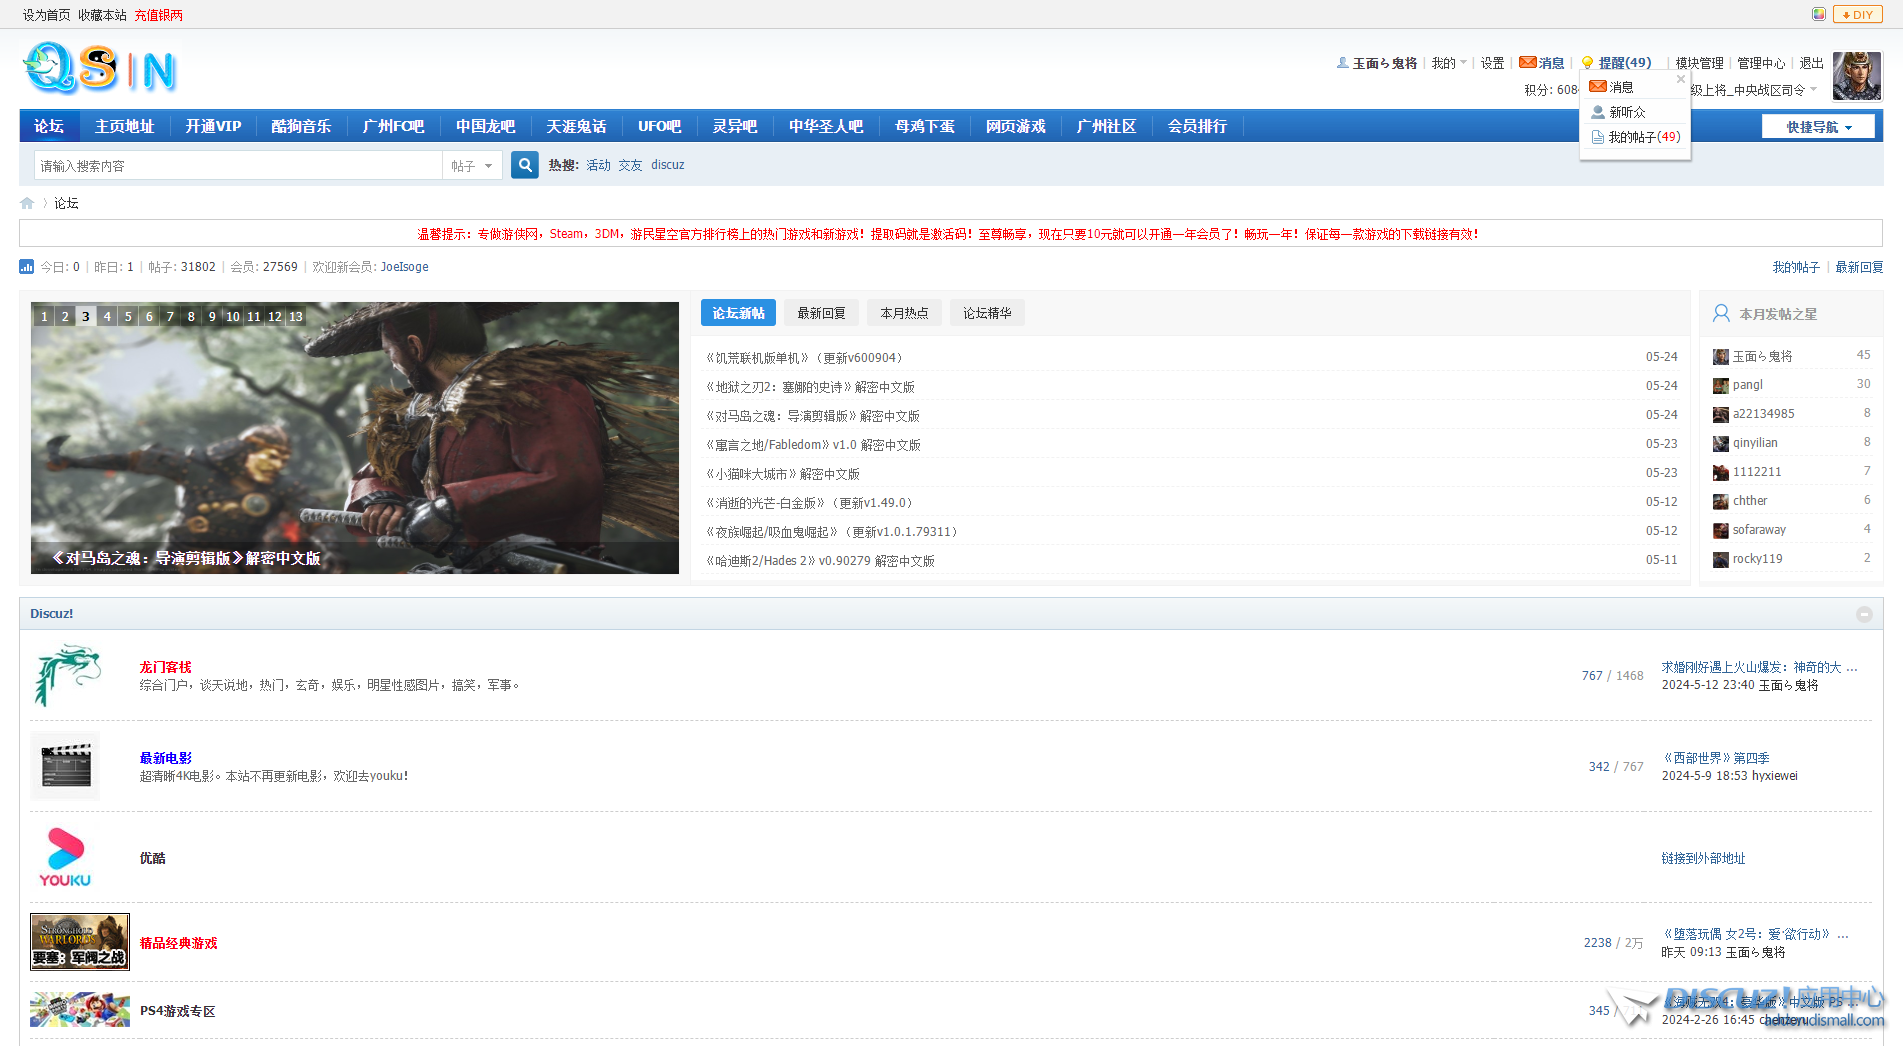Switch to the 最新回复 tab

click(821, 313)
